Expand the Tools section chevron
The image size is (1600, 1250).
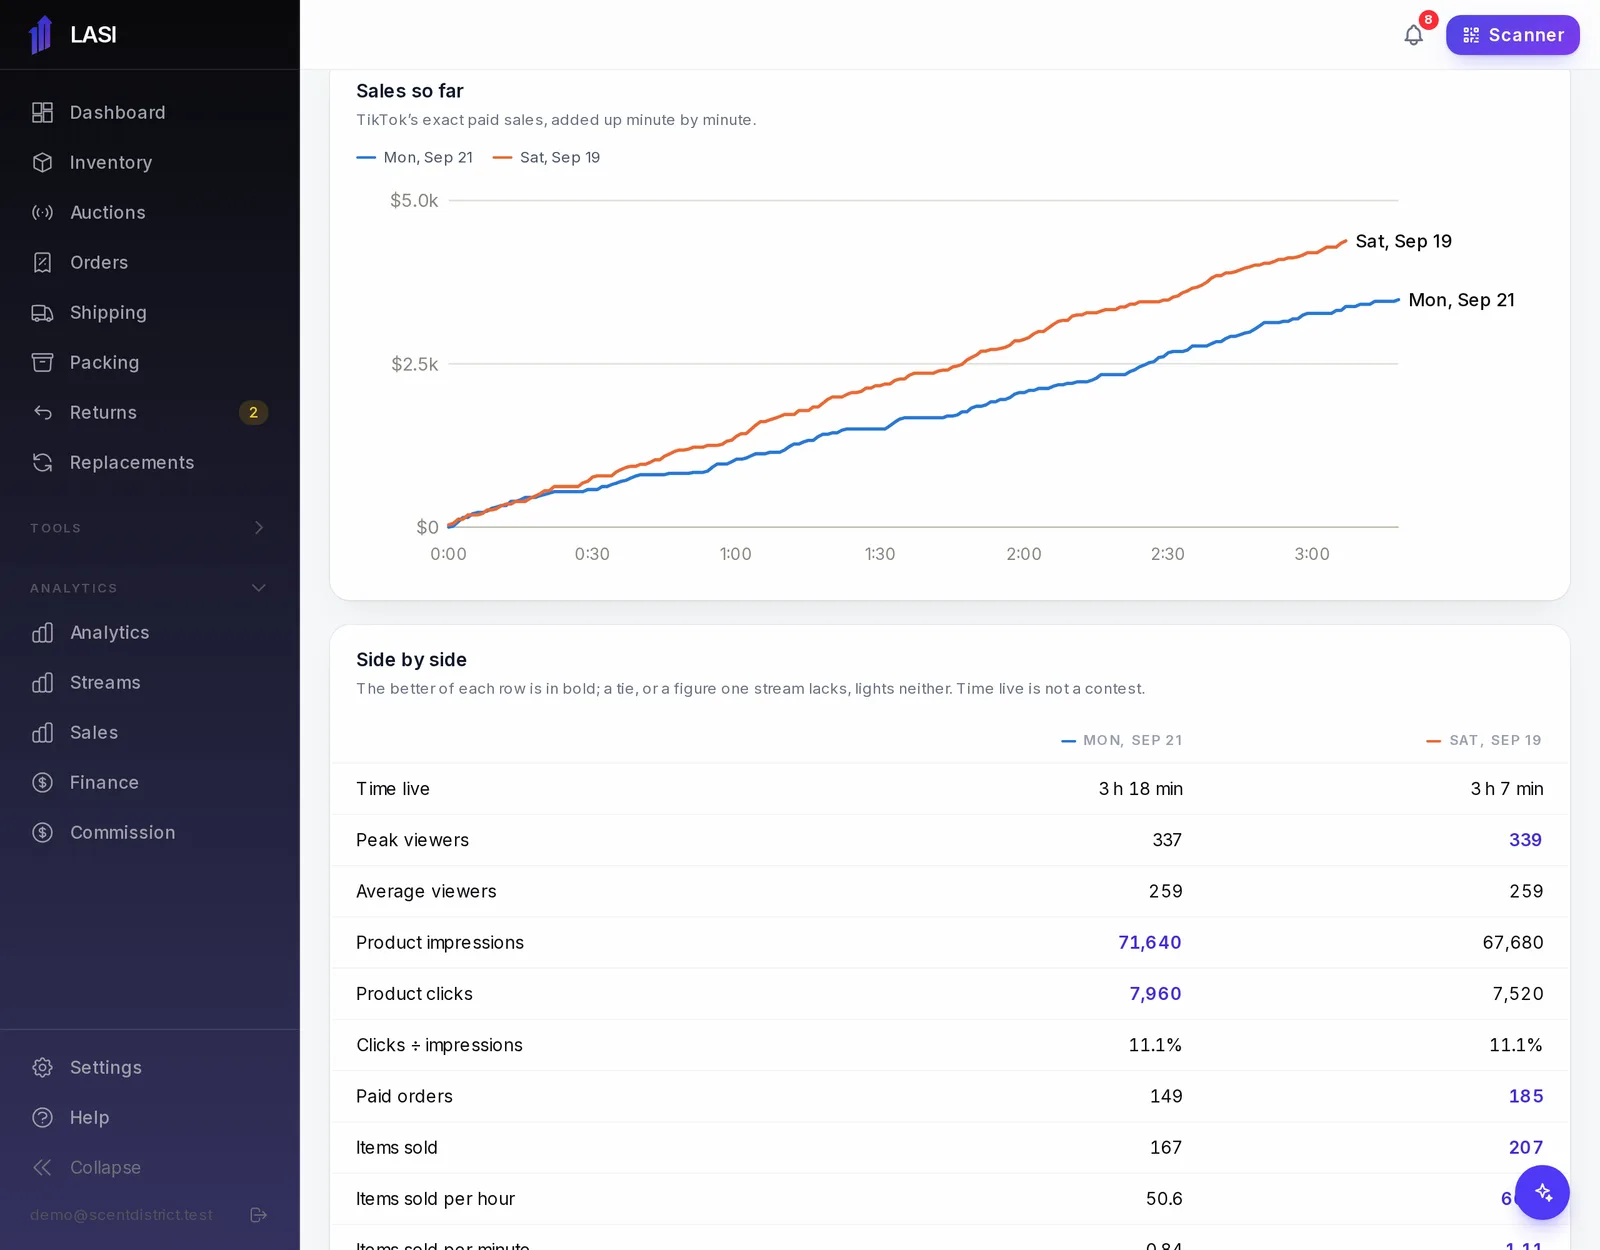259,528
